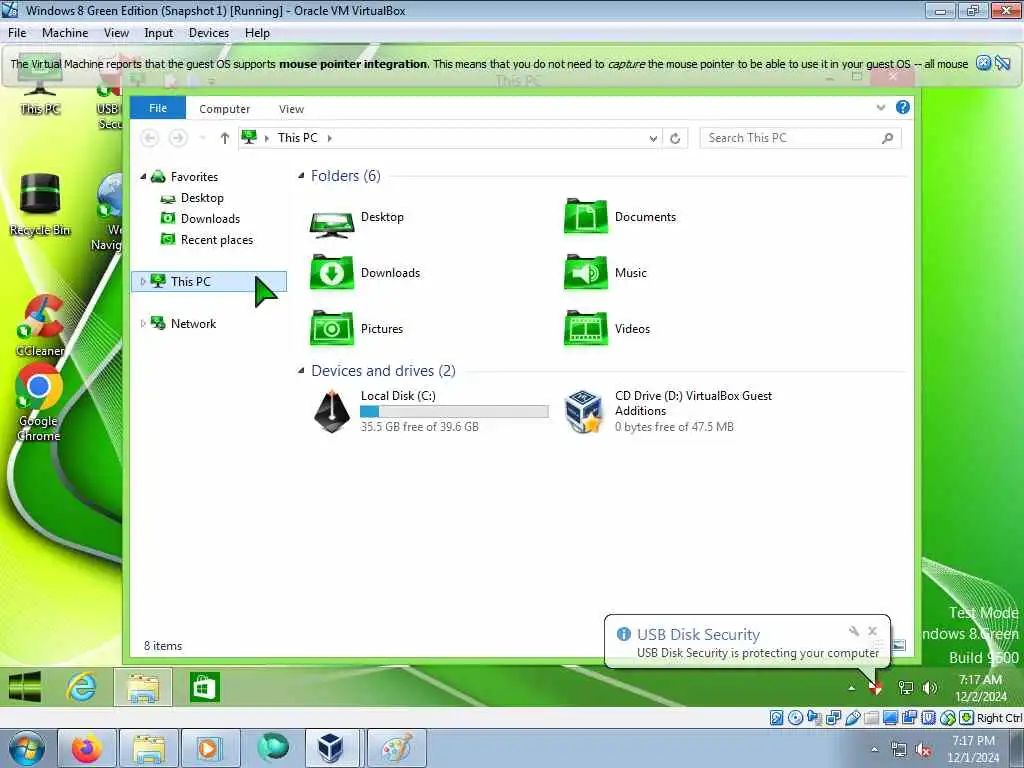Click the Search This PC field
Image resolution: width=1024 pixels, height=768 pixels.
pyautogui.click(x=800, y=138)
